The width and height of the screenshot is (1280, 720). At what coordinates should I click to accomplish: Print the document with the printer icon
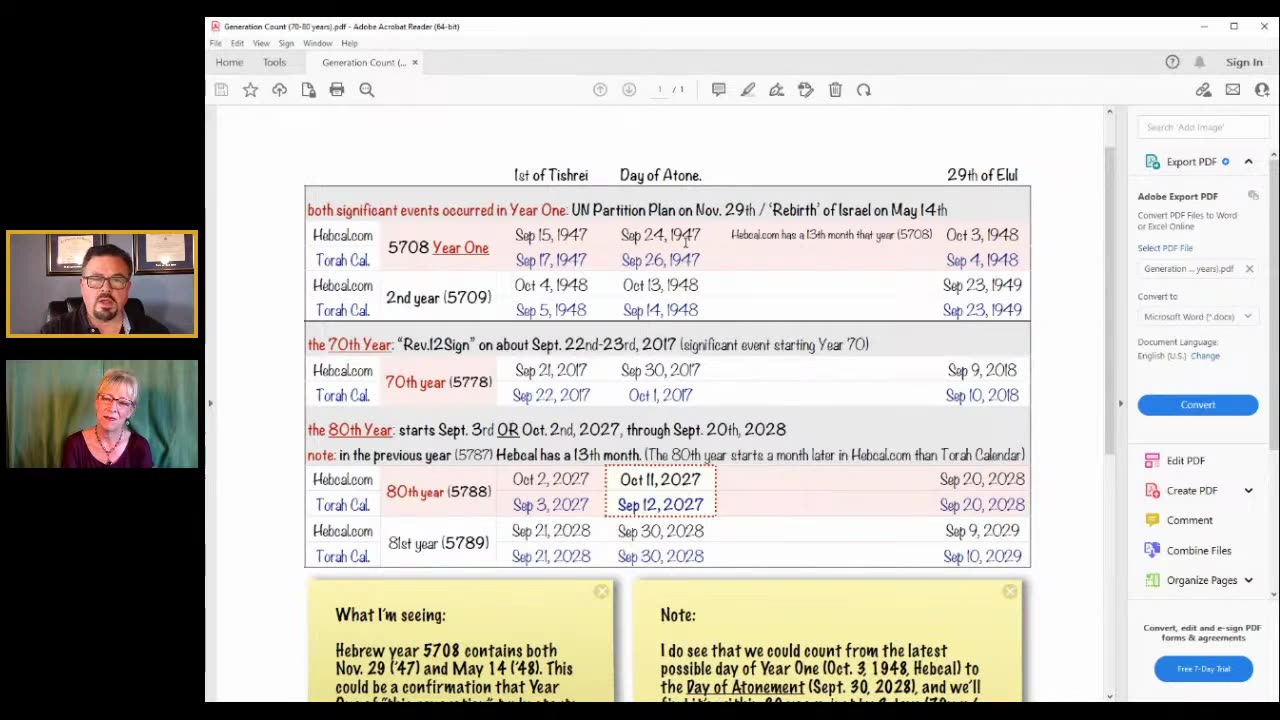click(337, 90)
